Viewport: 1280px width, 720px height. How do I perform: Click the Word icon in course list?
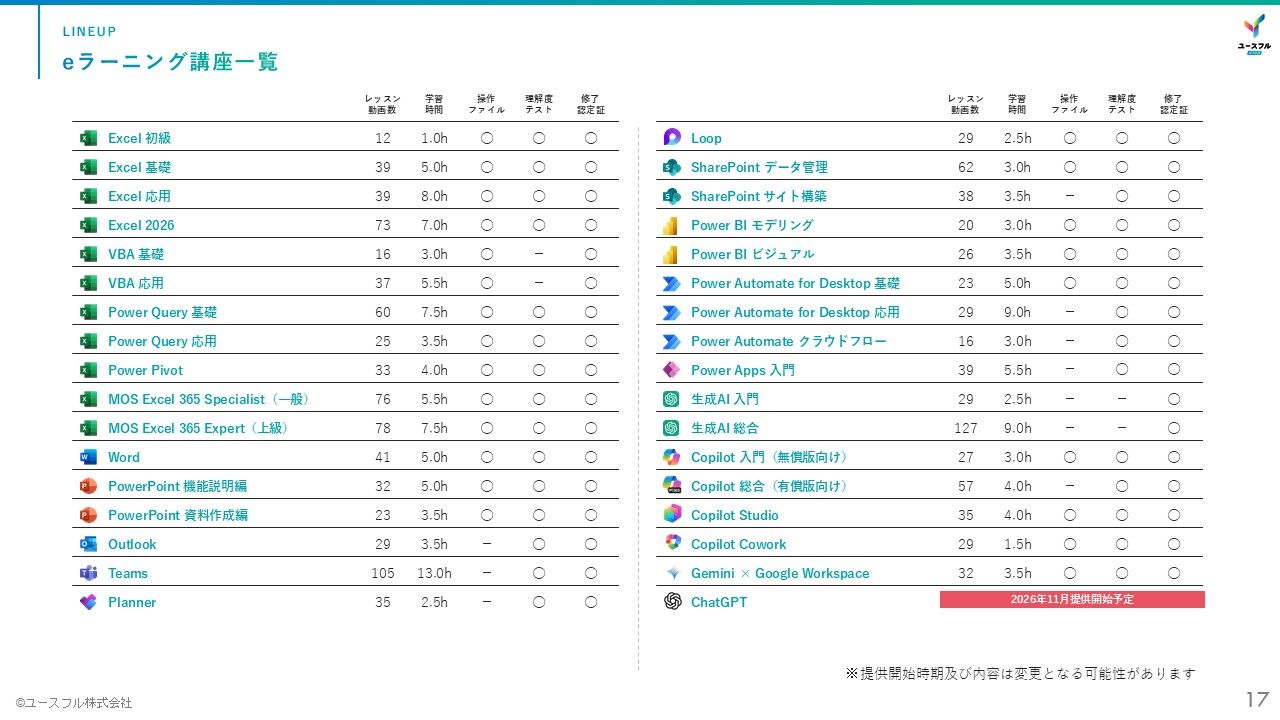pos(88,457)
